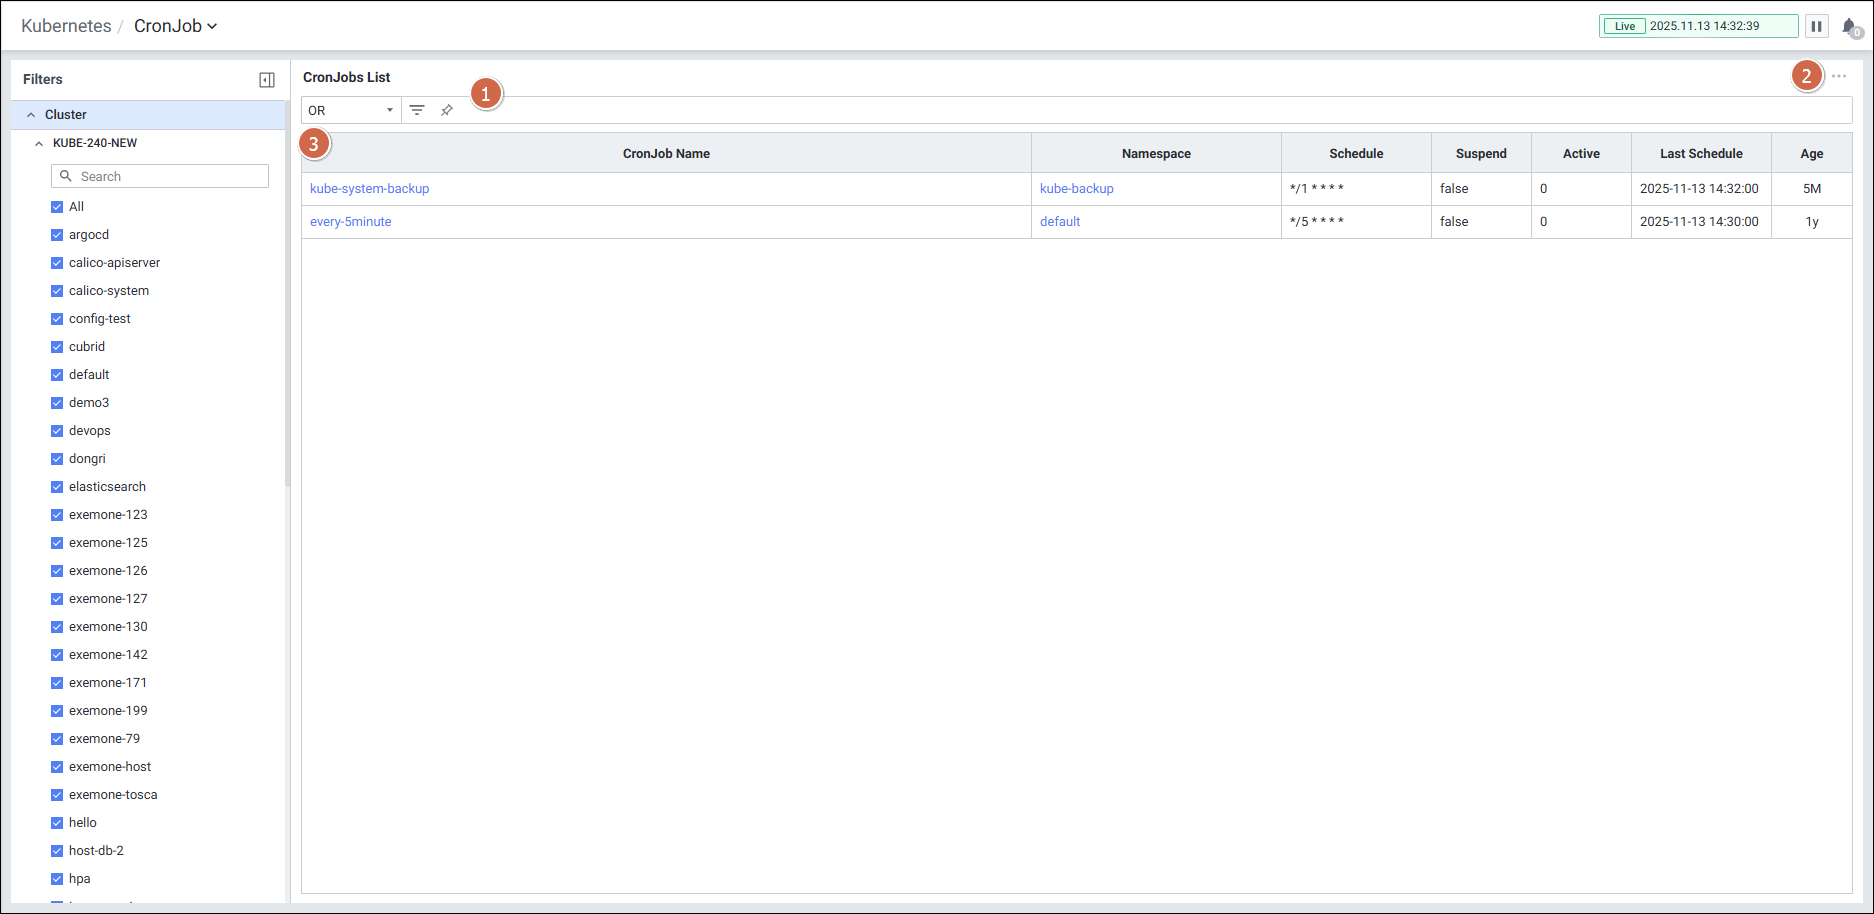Viewport: 1874px width, 914px height.
Task: Collapse the Cluster section
Action: point(31,115)
